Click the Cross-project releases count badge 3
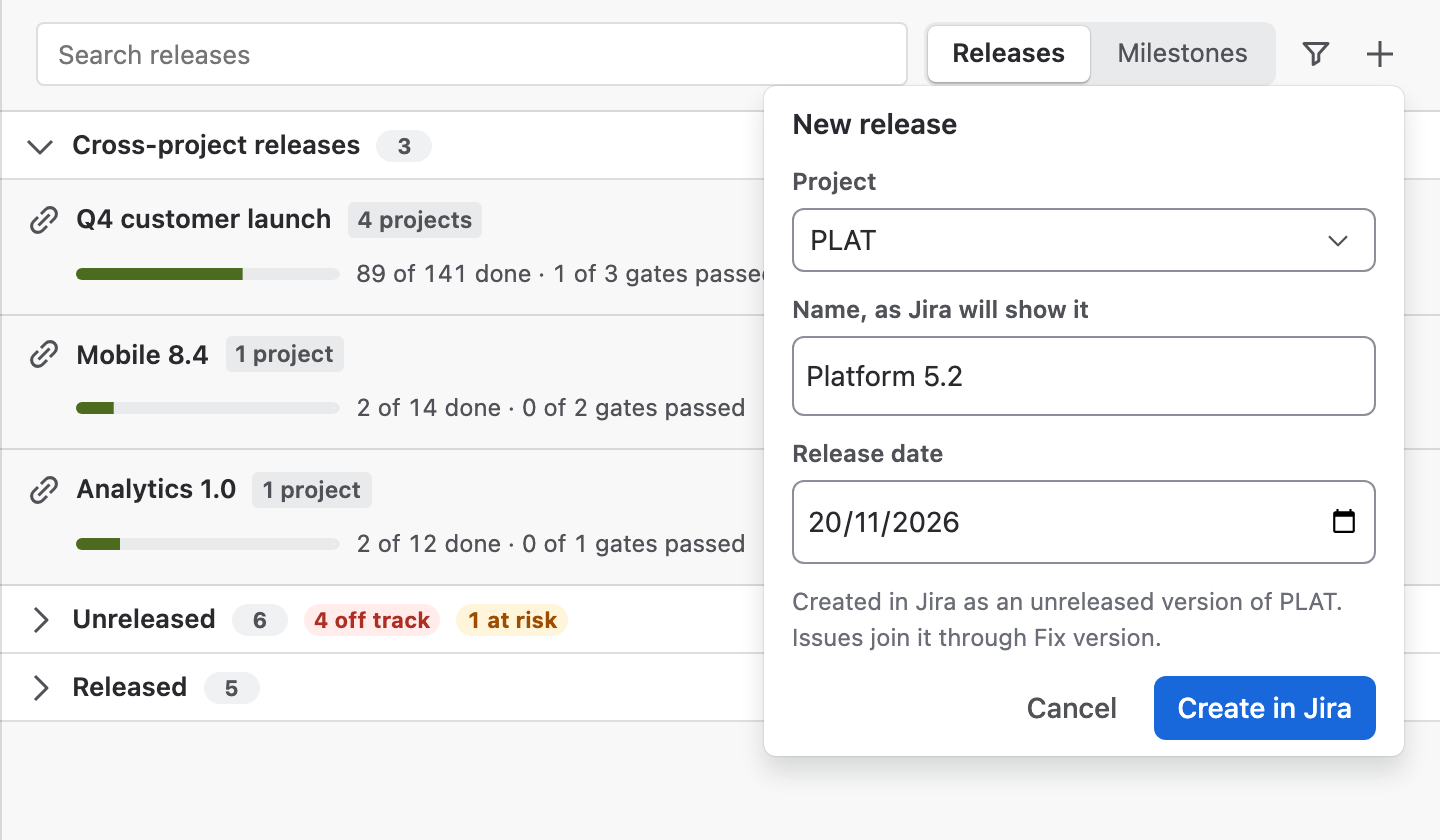1440x840 pixels. (x=404, y=146)
